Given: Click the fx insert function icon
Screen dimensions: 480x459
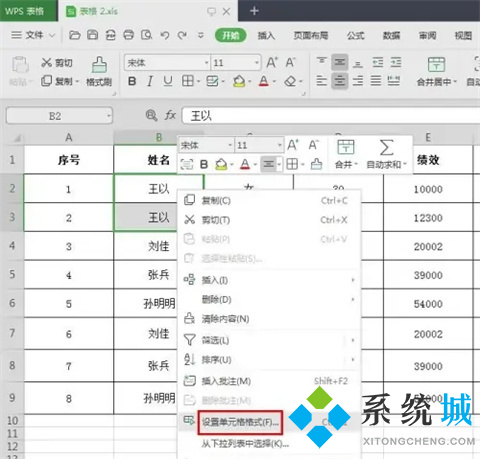Looking at the screenshot, I should click(x=170, y=116).
